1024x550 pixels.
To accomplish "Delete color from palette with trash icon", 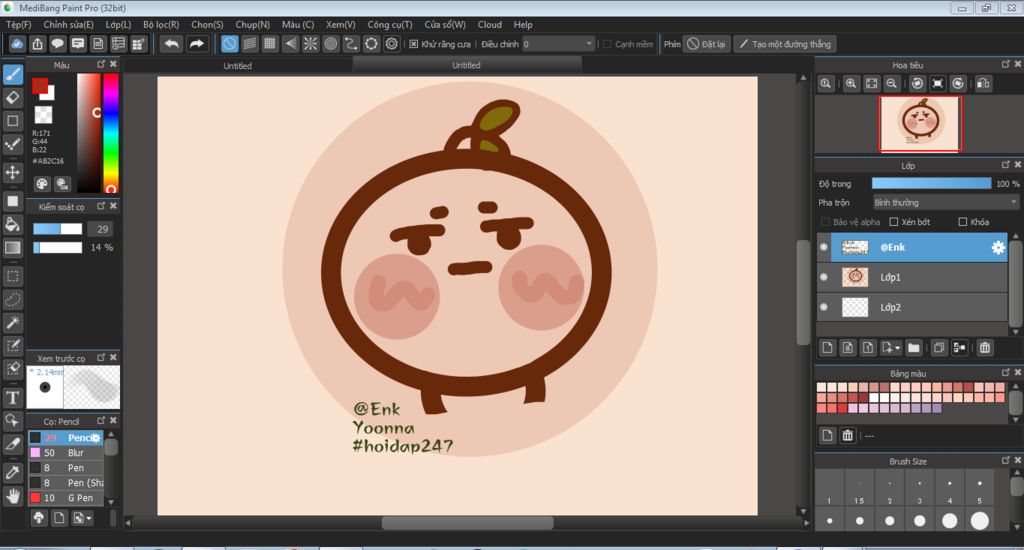I will coord(848,436).
